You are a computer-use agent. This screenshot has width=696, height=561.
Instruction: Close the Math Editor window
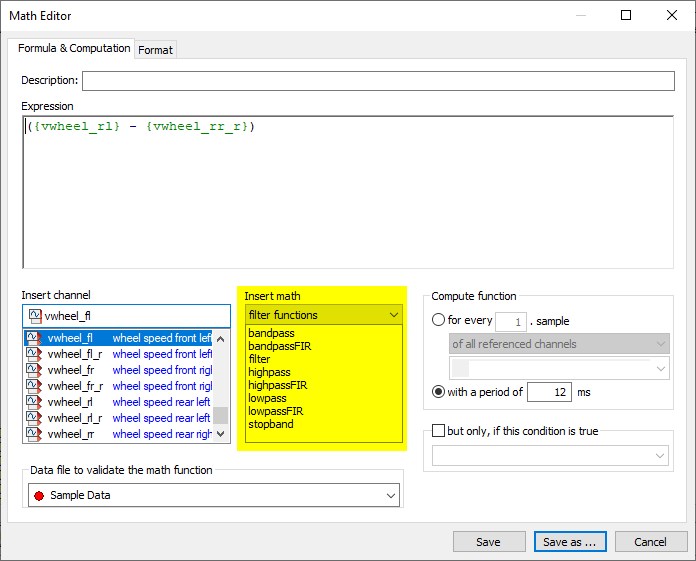672,15
